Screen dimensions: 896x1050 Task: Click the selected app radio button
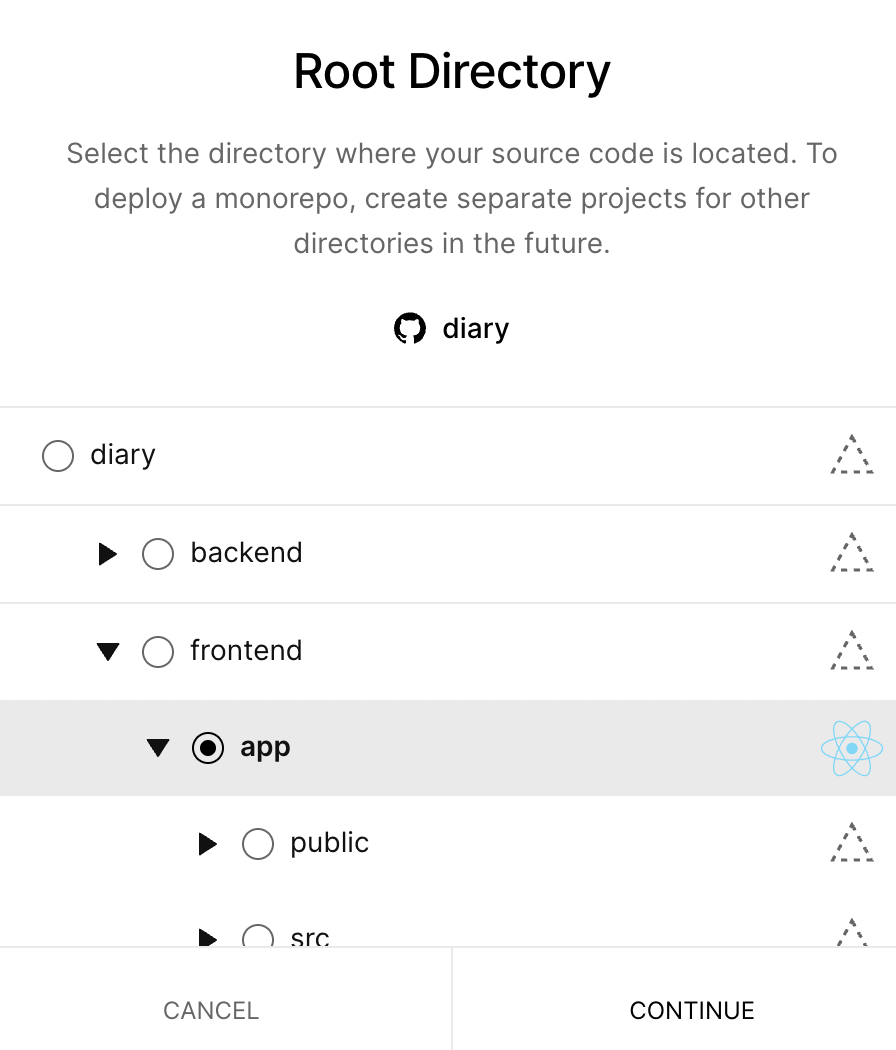pyautogui.click(x=208, y=748)
